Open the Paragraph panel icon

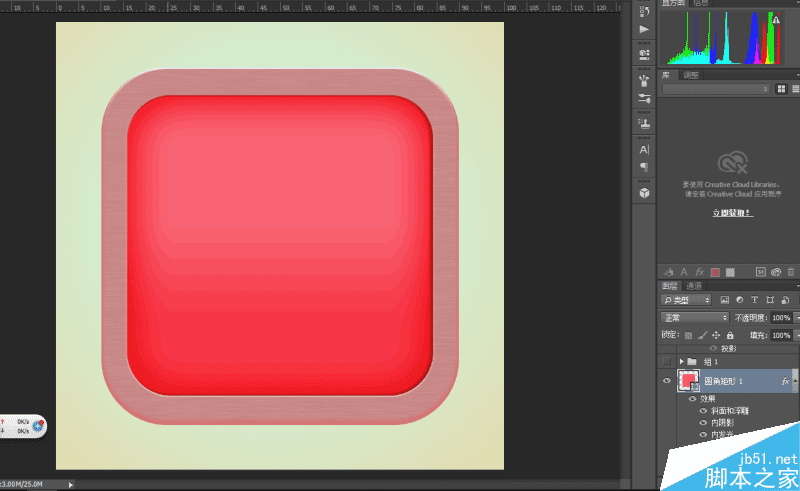644,167
